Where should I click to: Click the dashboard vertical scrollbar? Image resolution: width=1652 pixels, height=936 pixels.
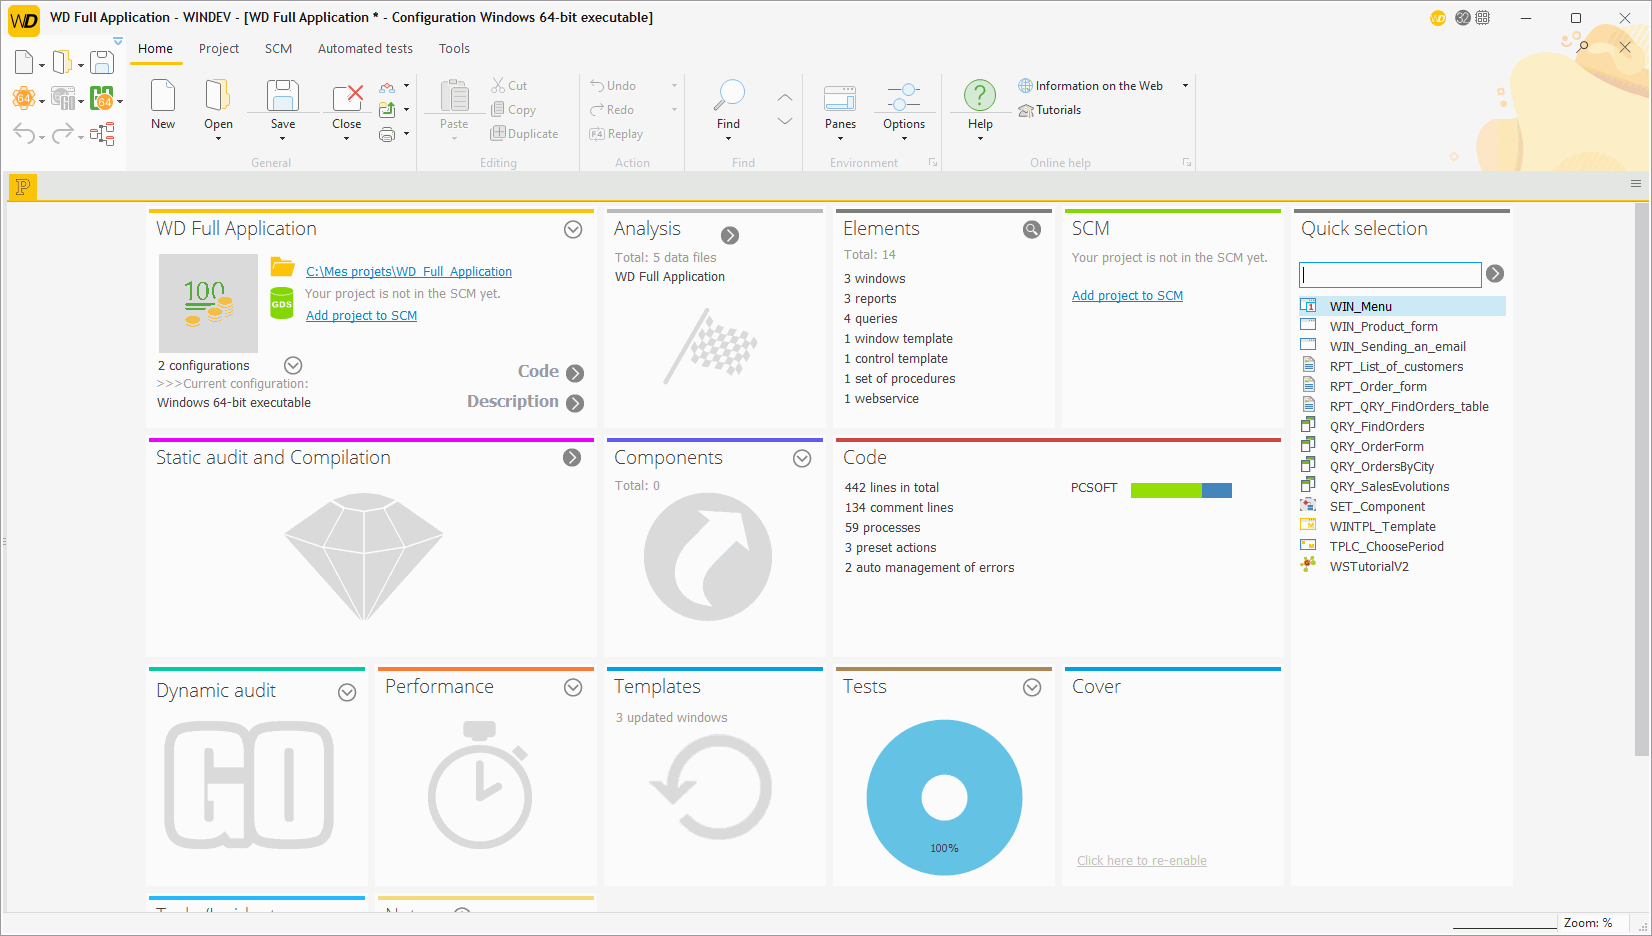pos(1641,480)
